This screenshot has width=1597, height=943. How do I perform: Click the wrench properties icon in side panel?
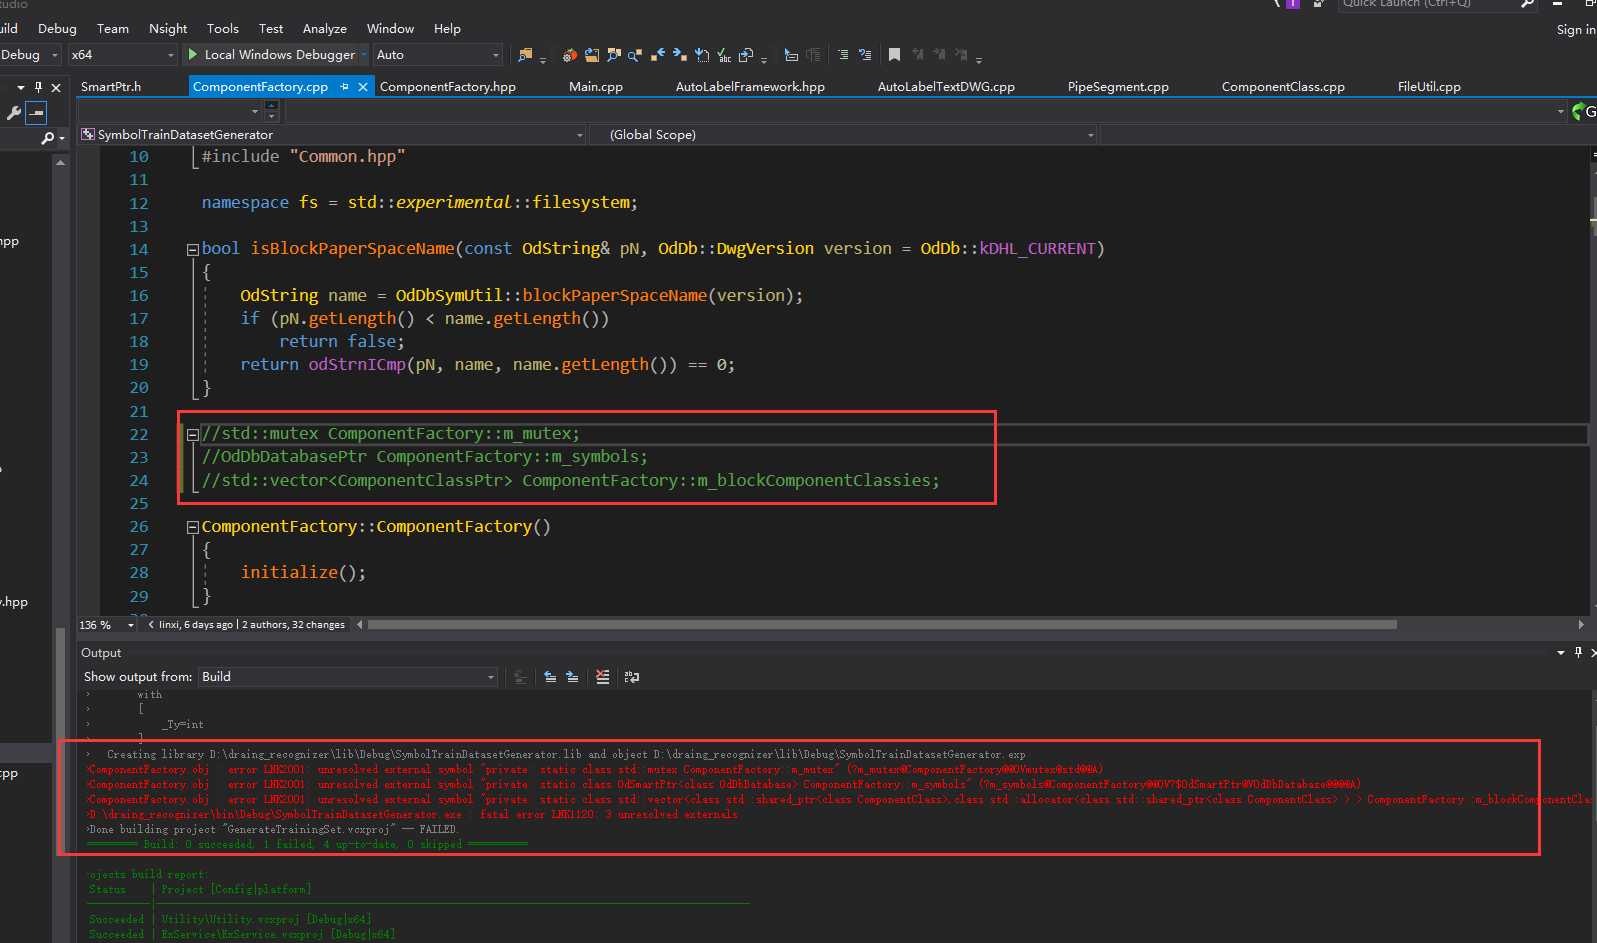[x=13, y=113]
